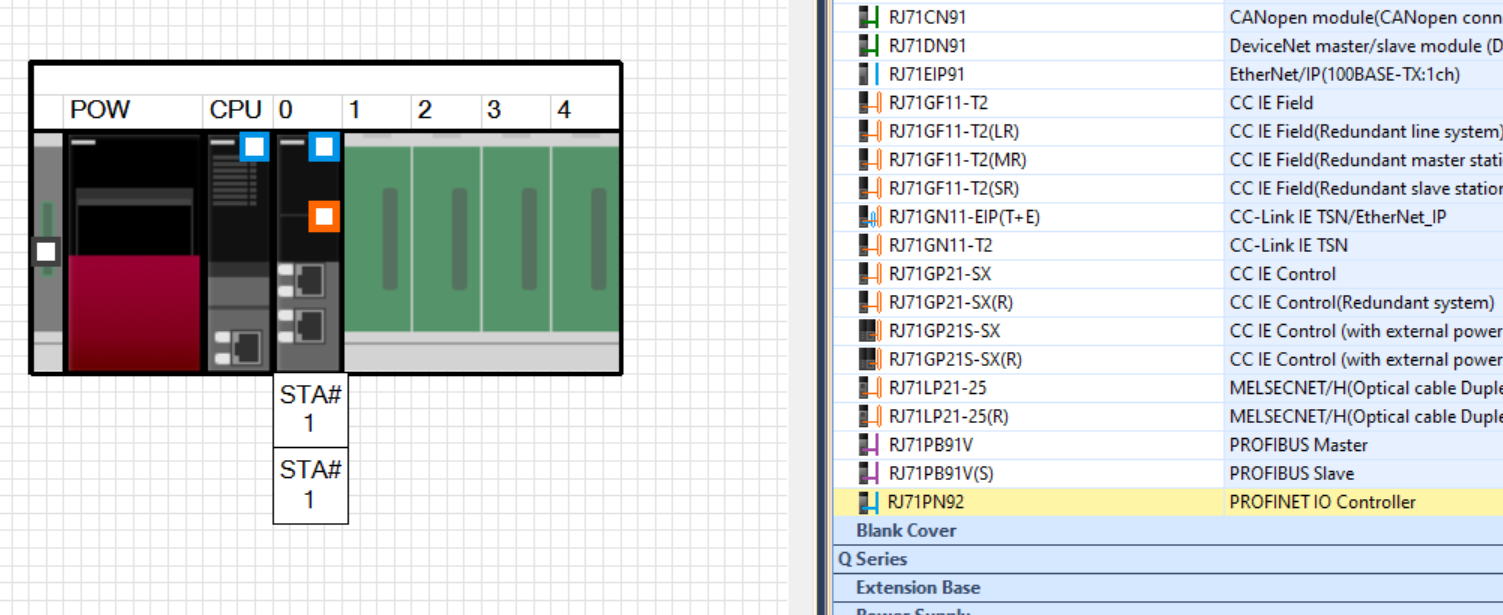The image size is (1503, 615).
Task: Click the RJ71GF11-T2(MR) module icon
Action: (869, 160)
